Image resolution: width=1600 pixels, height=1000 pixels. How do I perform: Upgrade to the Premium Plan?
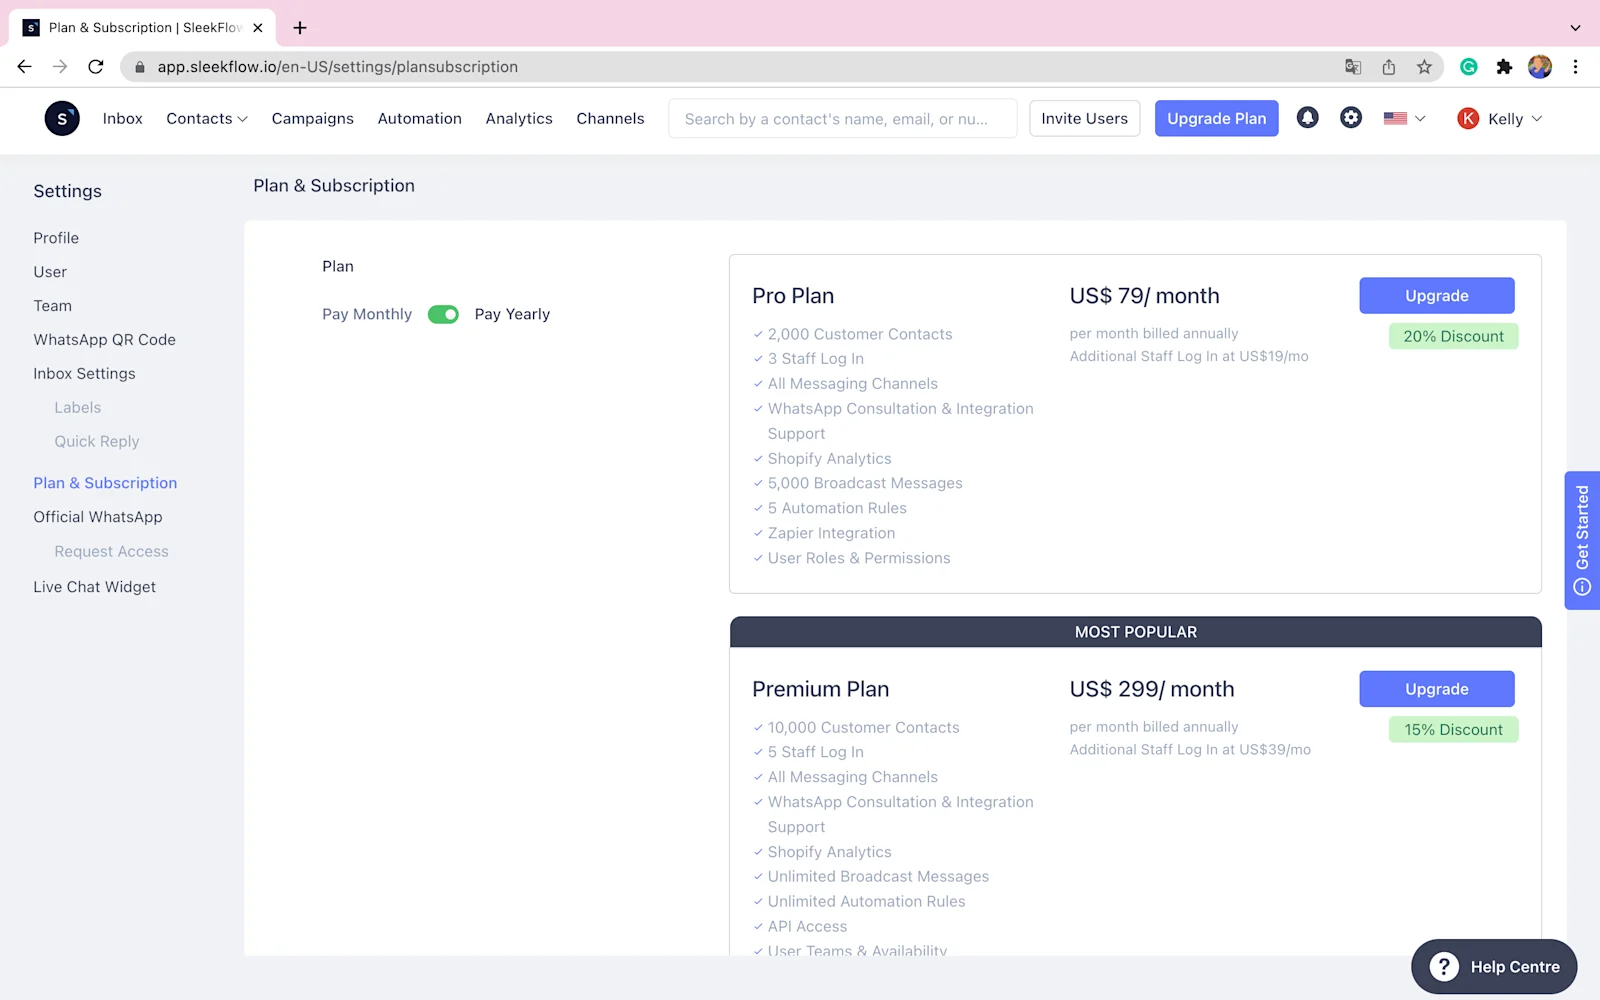click(x=1437, y=689)
